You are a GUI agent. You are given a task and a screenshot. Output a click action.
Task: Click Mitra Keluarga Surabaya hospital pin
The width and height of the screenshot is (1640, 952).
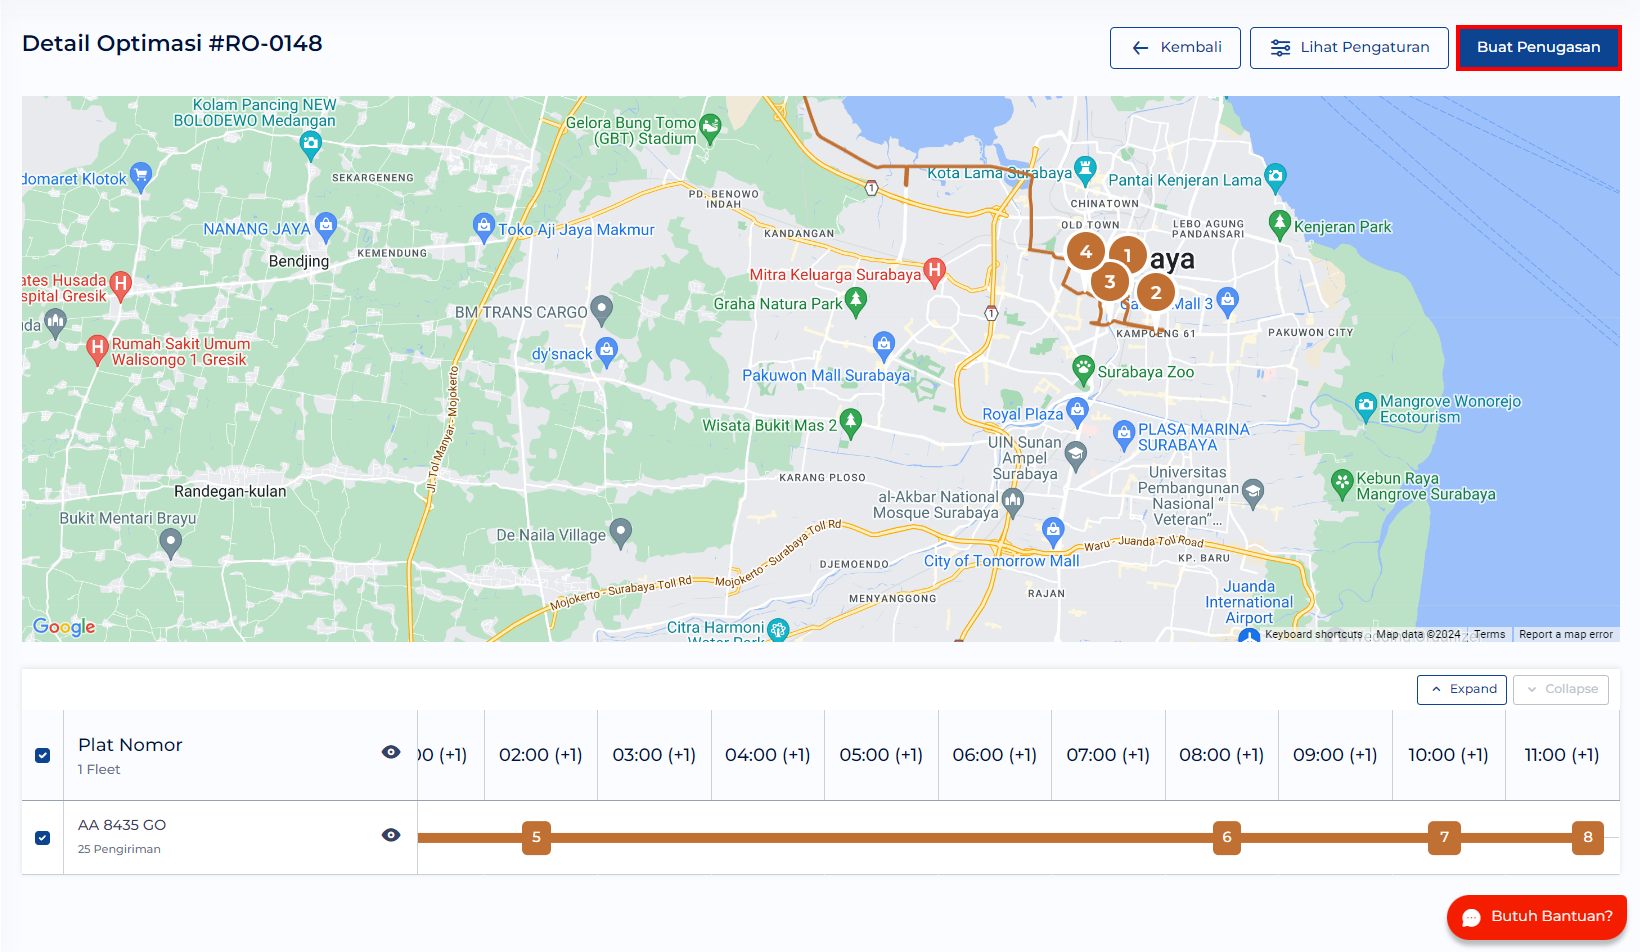(x=934, y=271)
